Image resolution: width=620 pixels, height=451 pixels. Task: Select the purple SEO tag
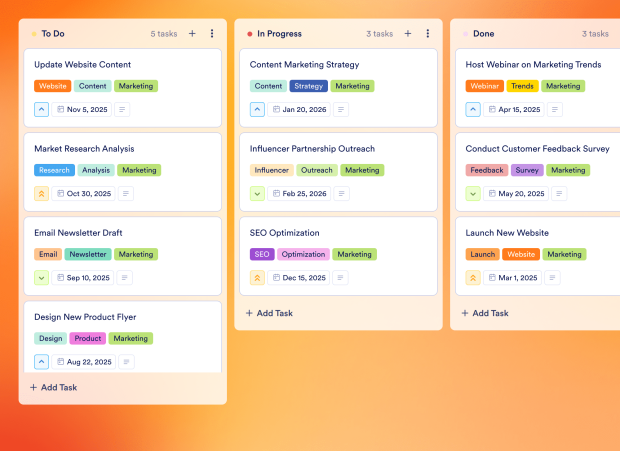point(261,254)
